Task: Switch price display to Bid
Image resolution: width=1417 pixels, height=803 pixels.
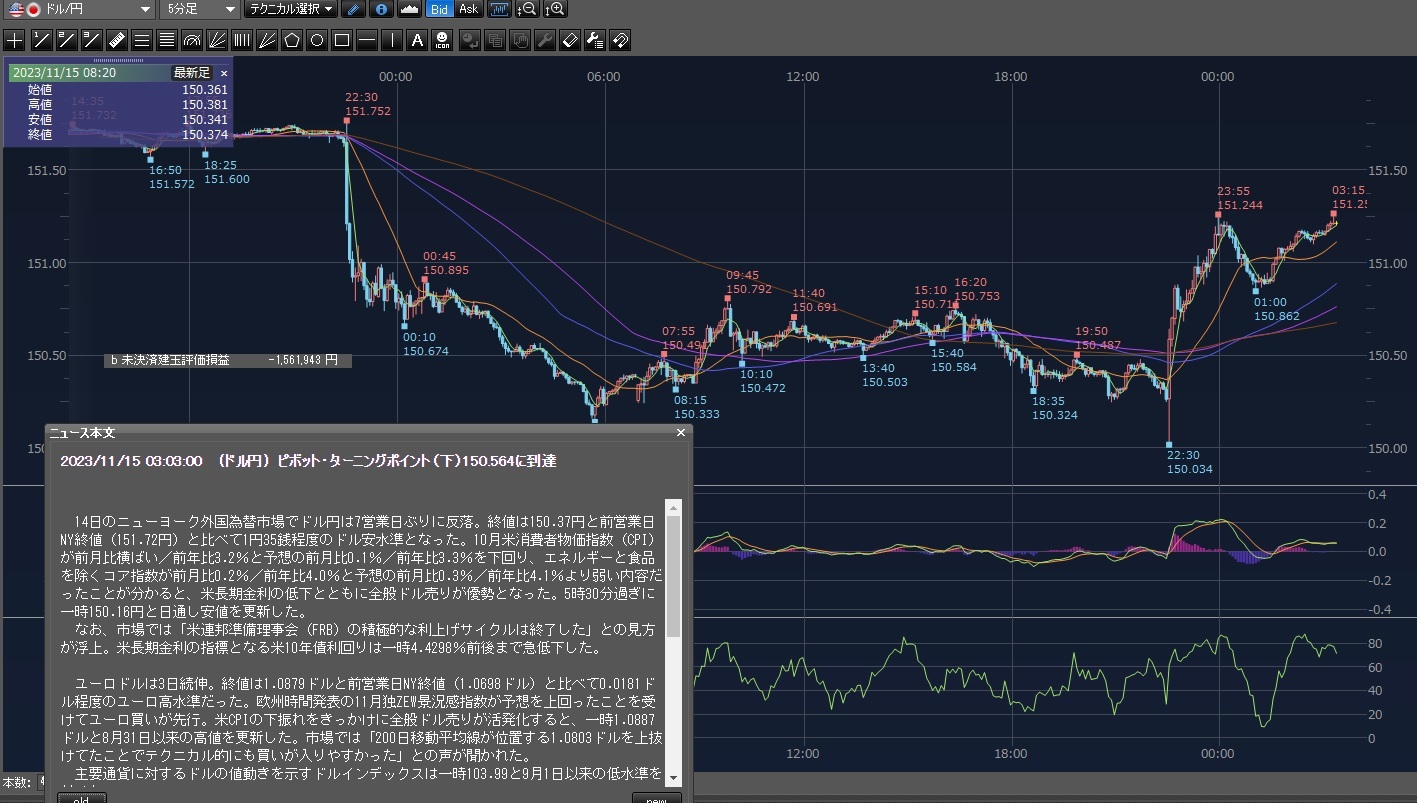Action: (x=439, y=10)
